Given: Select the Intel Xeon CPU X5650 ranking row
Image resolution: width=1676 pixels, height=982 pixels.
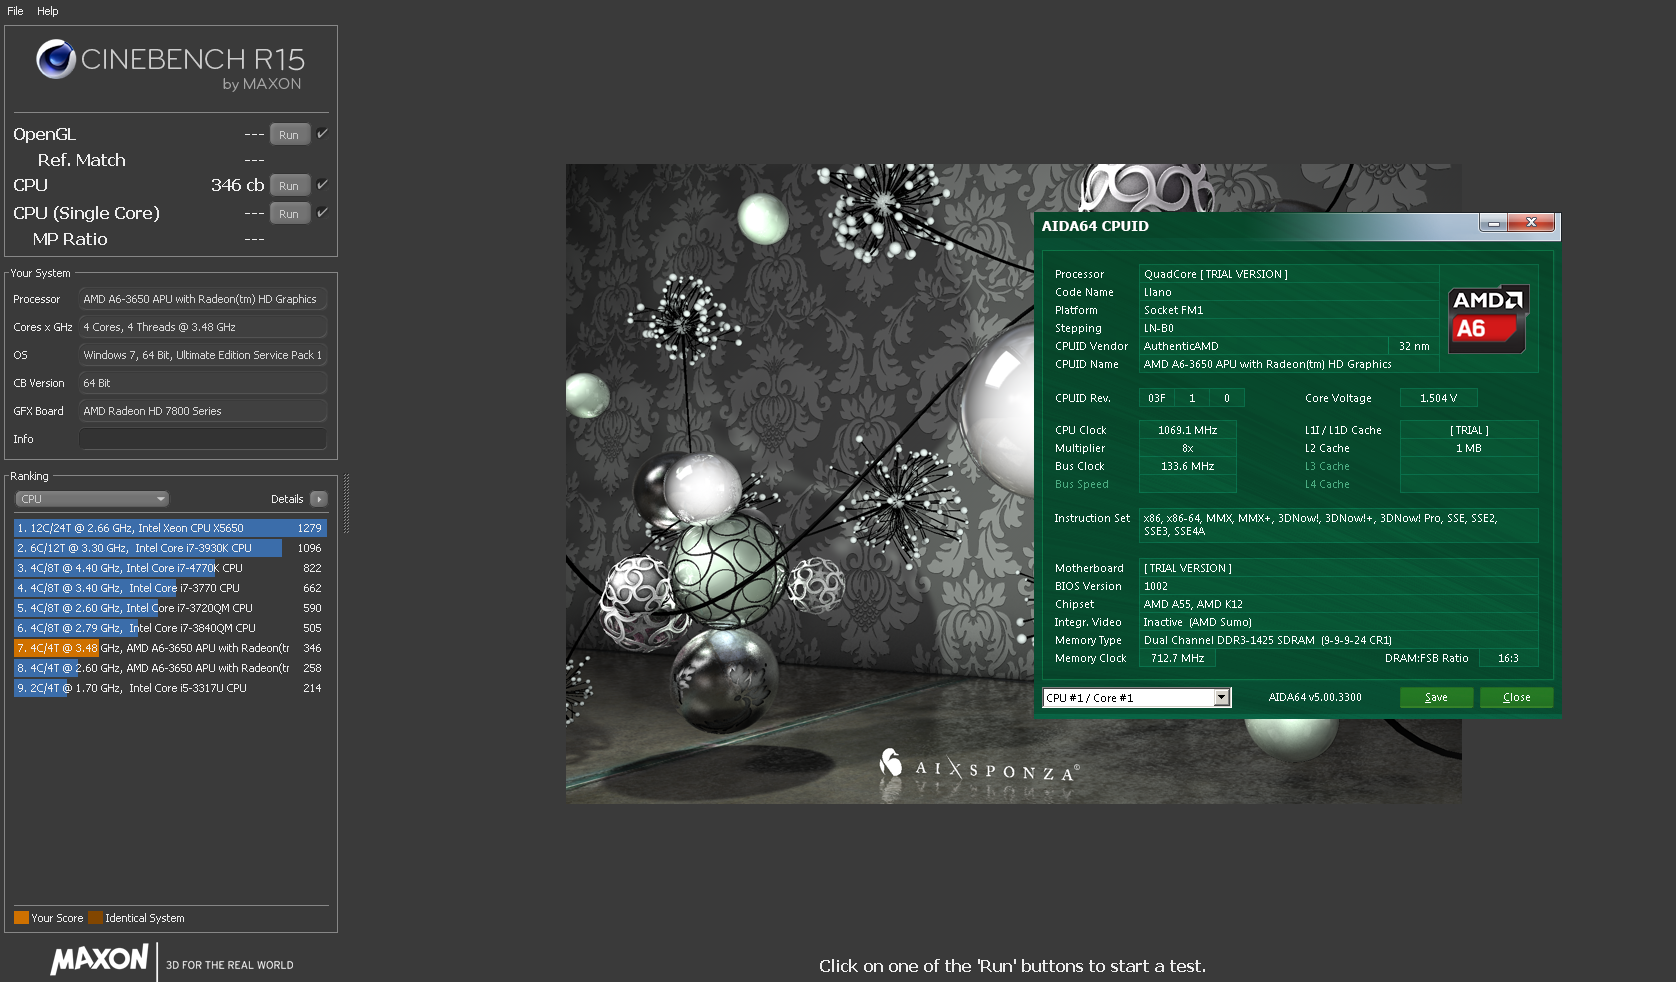Looking at the screenshot, I should coord(170,528).
